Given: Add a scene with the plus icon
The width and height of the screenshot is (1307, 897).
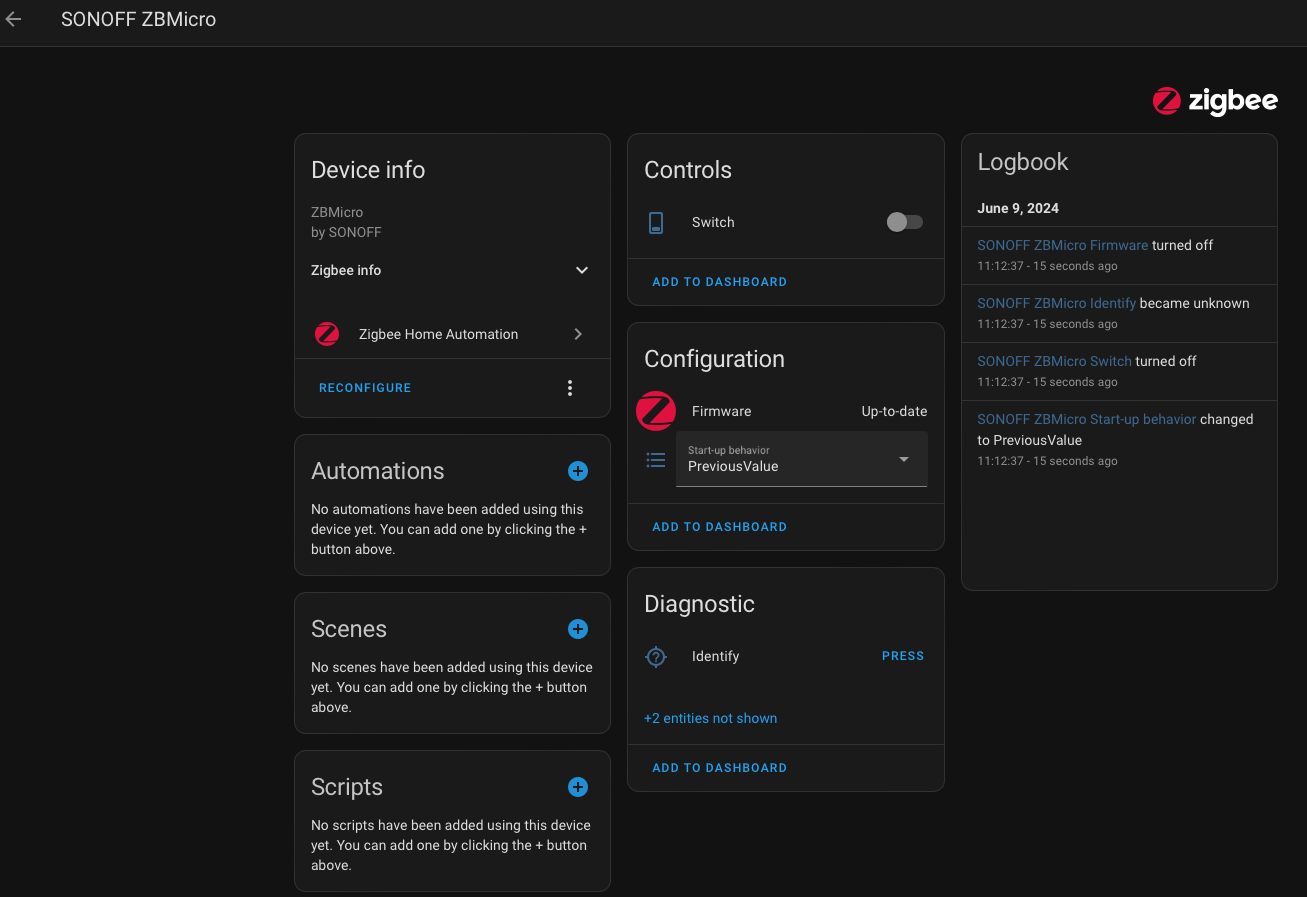Looking at the screenshot, I should (578, 629).
